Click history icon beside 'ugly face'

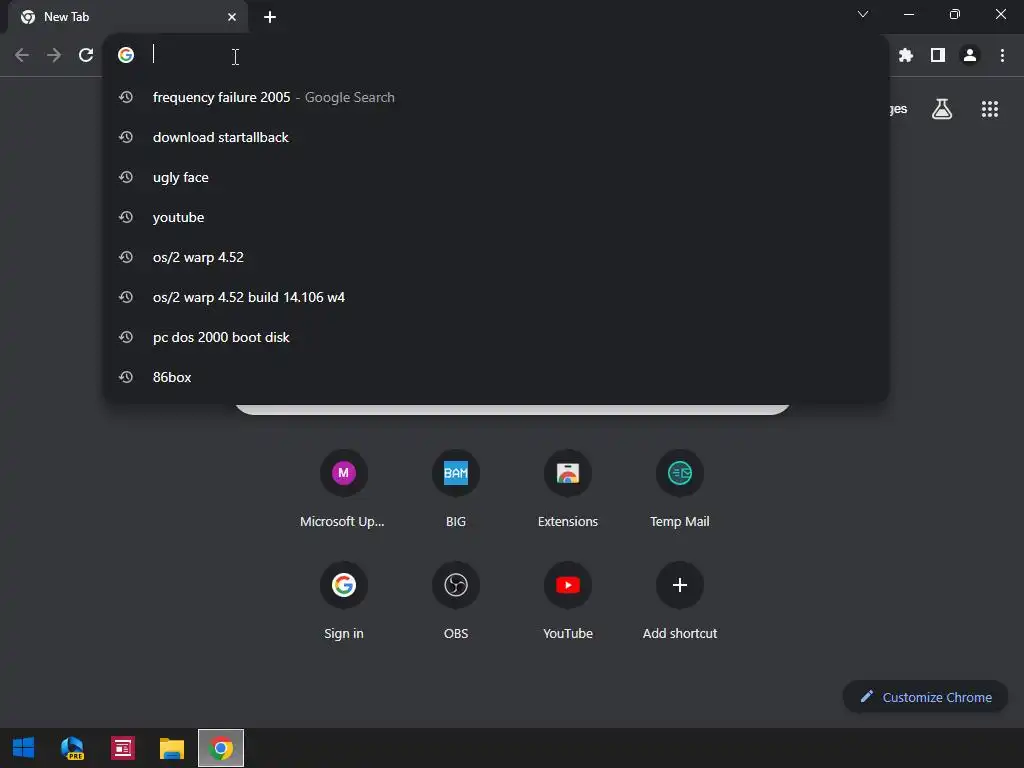coord(126,177)
